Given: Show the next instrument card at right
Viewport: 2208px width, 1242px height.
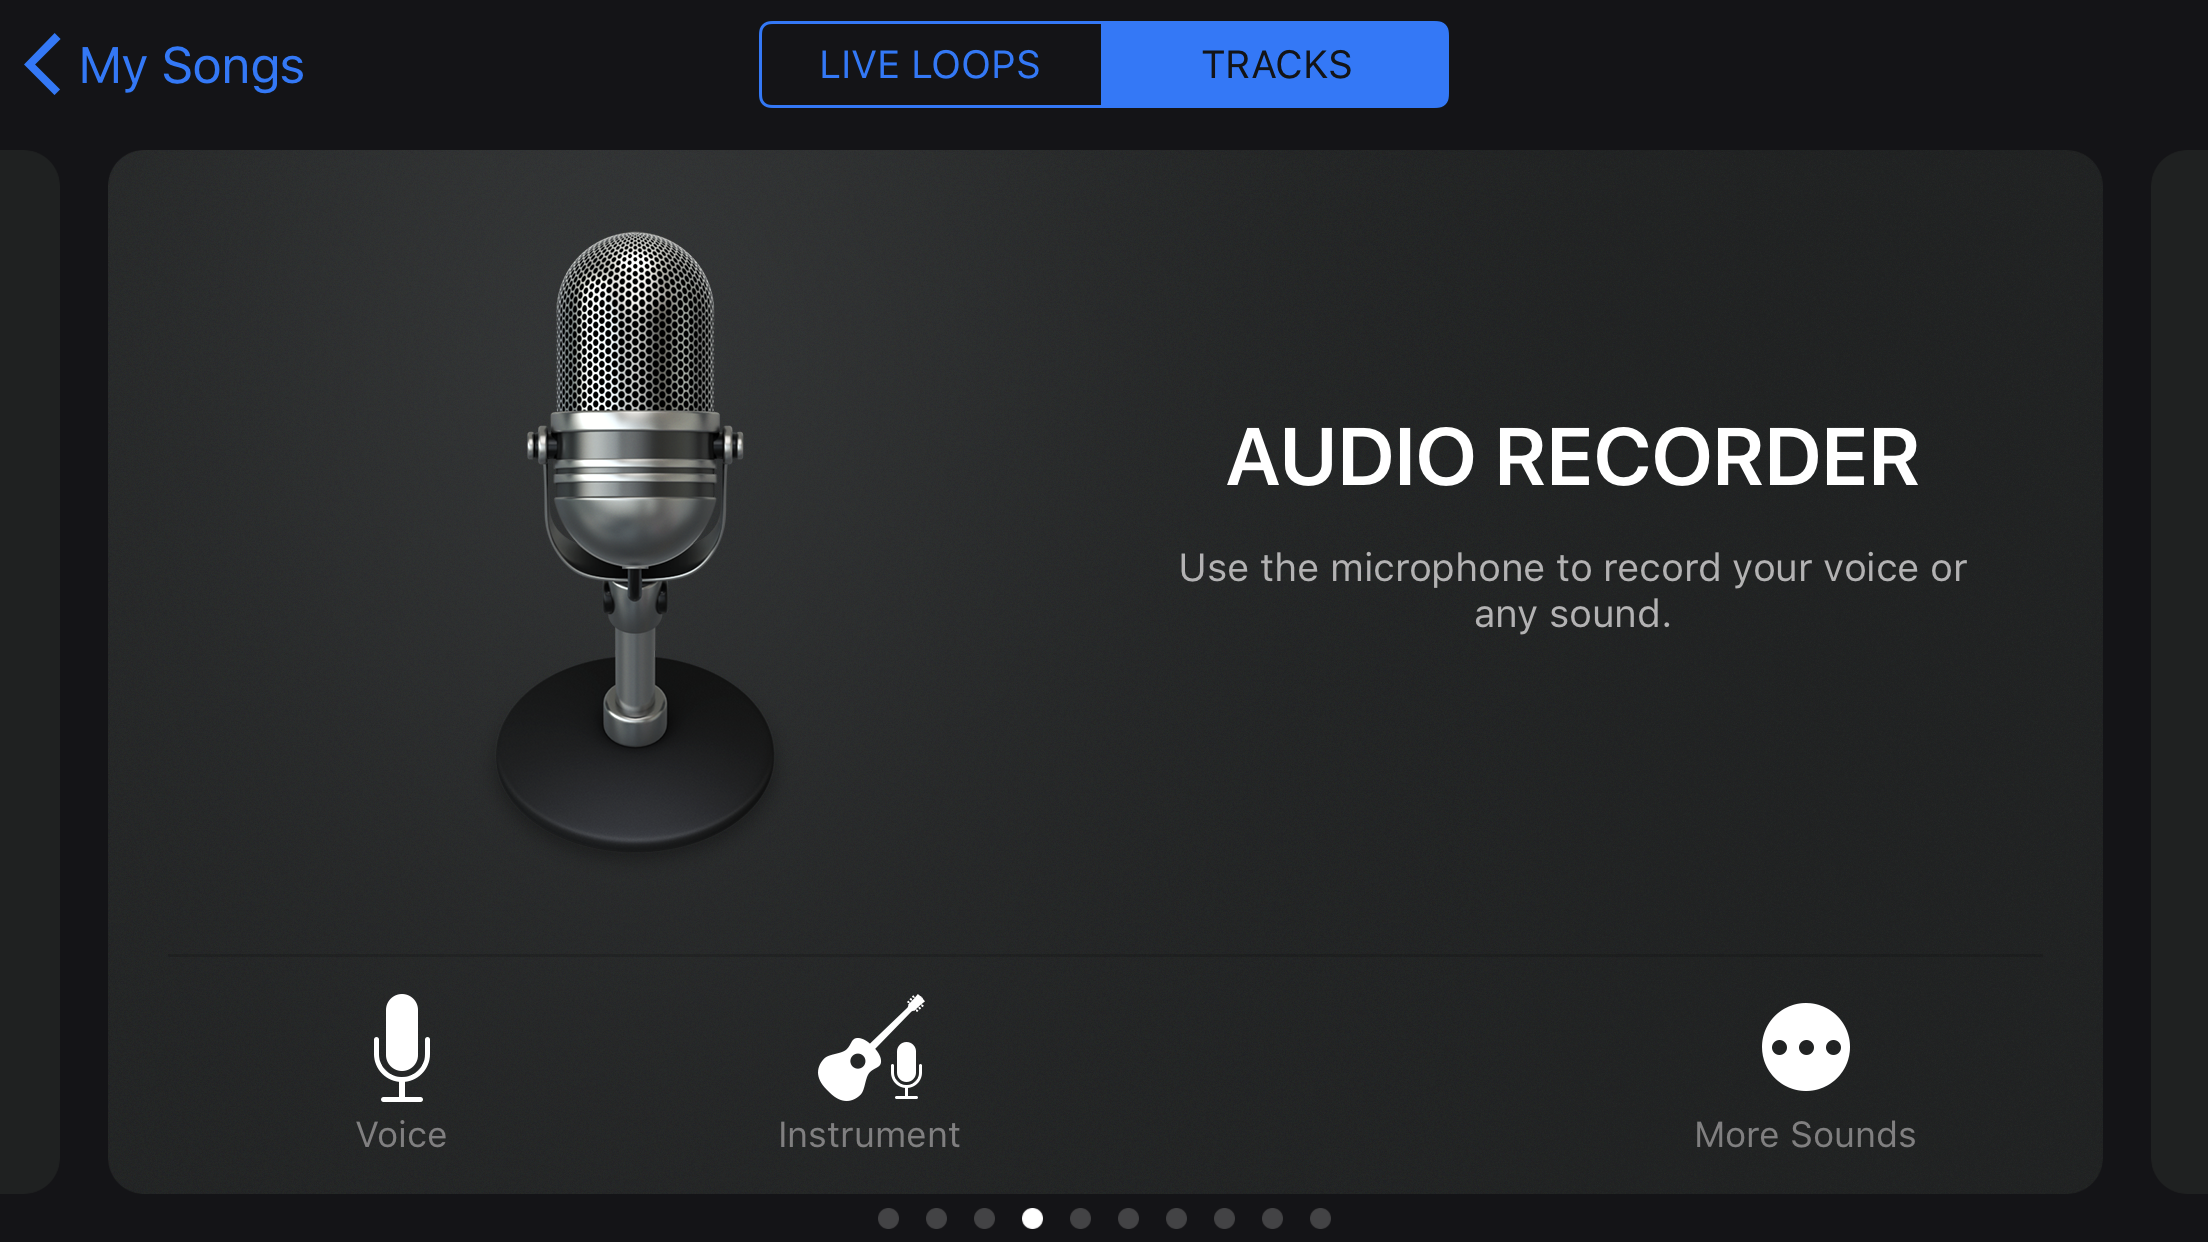Looking at the screenshot, I should (2180, 670).
